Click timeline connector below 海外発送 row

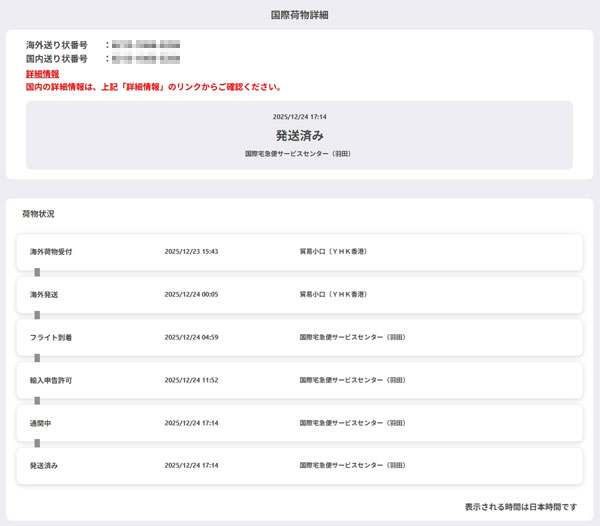pyautogui.click(x=37, y=315)
